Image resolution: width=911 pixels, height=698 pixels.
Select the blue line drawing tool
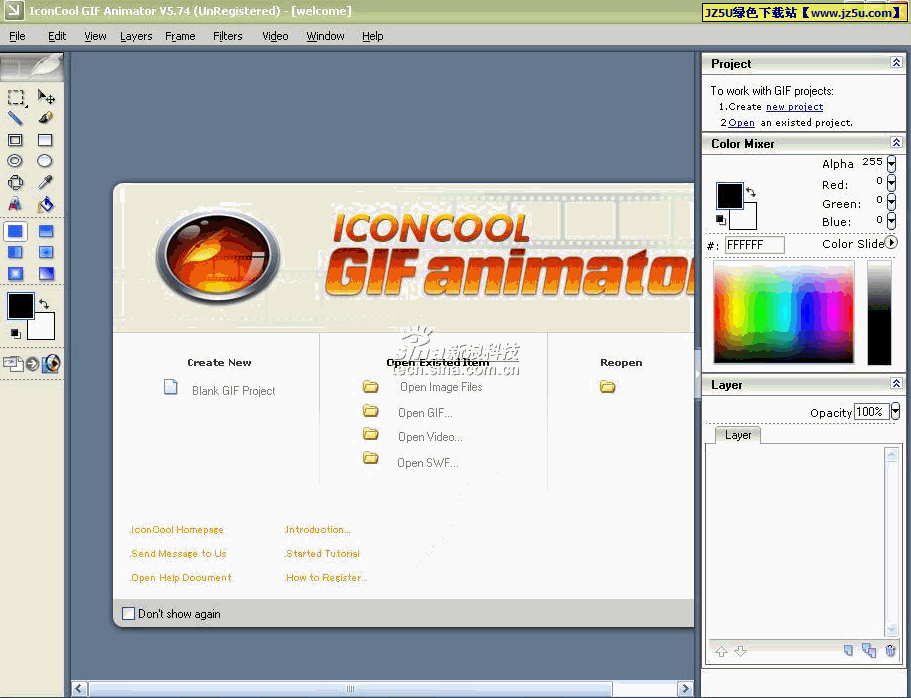pyautogui.click(x=15, y=118)
